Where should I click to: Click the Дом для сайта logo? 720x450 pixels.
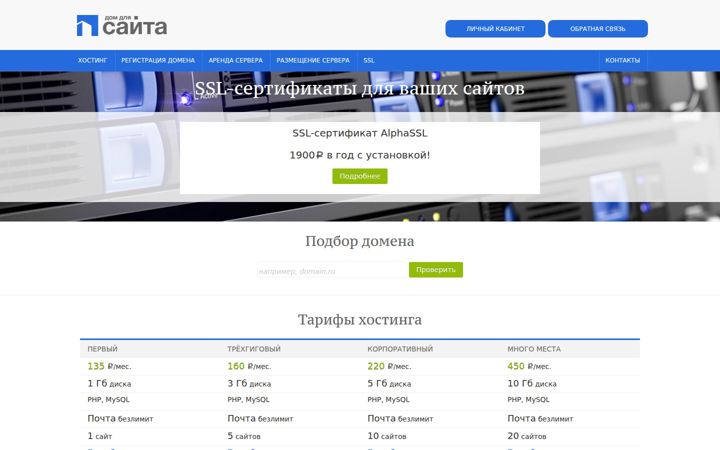(122, 26)
